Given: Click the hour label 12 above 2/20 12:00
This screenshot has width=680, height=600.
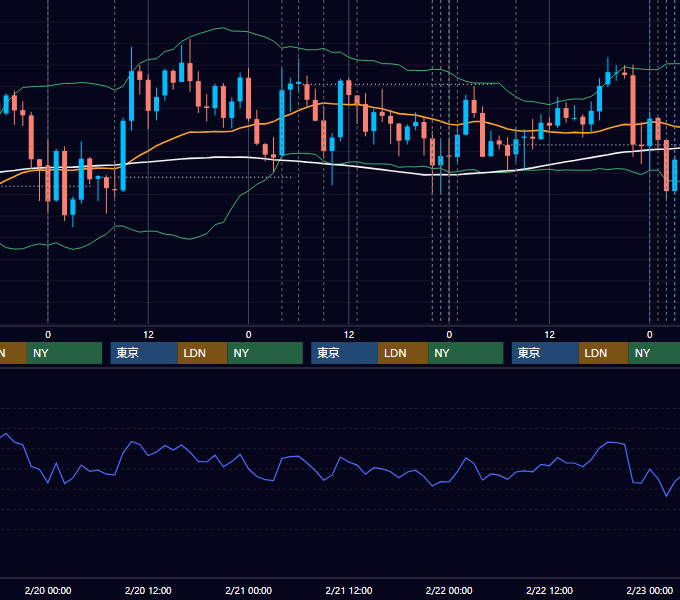Looking at the screenshot, I should coord(148,335).
